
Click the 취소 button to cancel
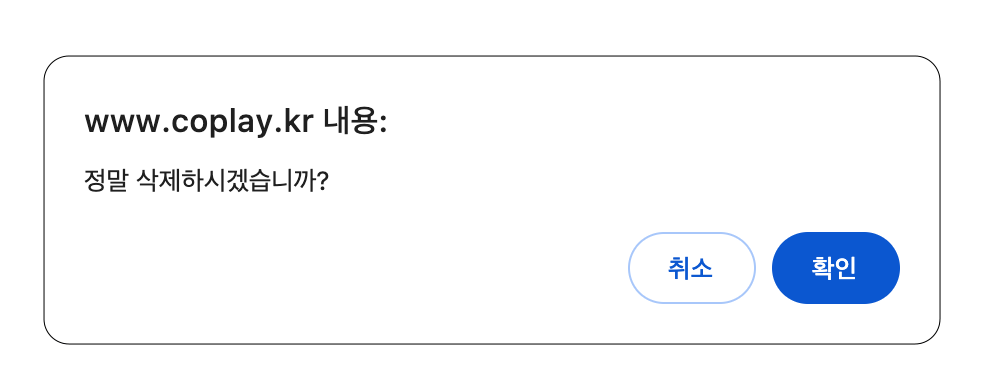691,268
